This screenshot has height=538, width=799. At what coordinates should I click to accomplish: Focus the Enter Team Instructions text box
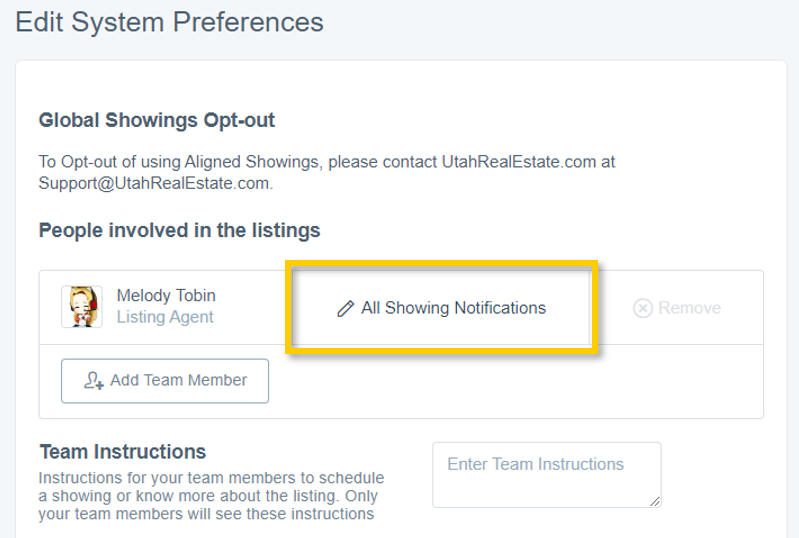click(x=546, y=474)
